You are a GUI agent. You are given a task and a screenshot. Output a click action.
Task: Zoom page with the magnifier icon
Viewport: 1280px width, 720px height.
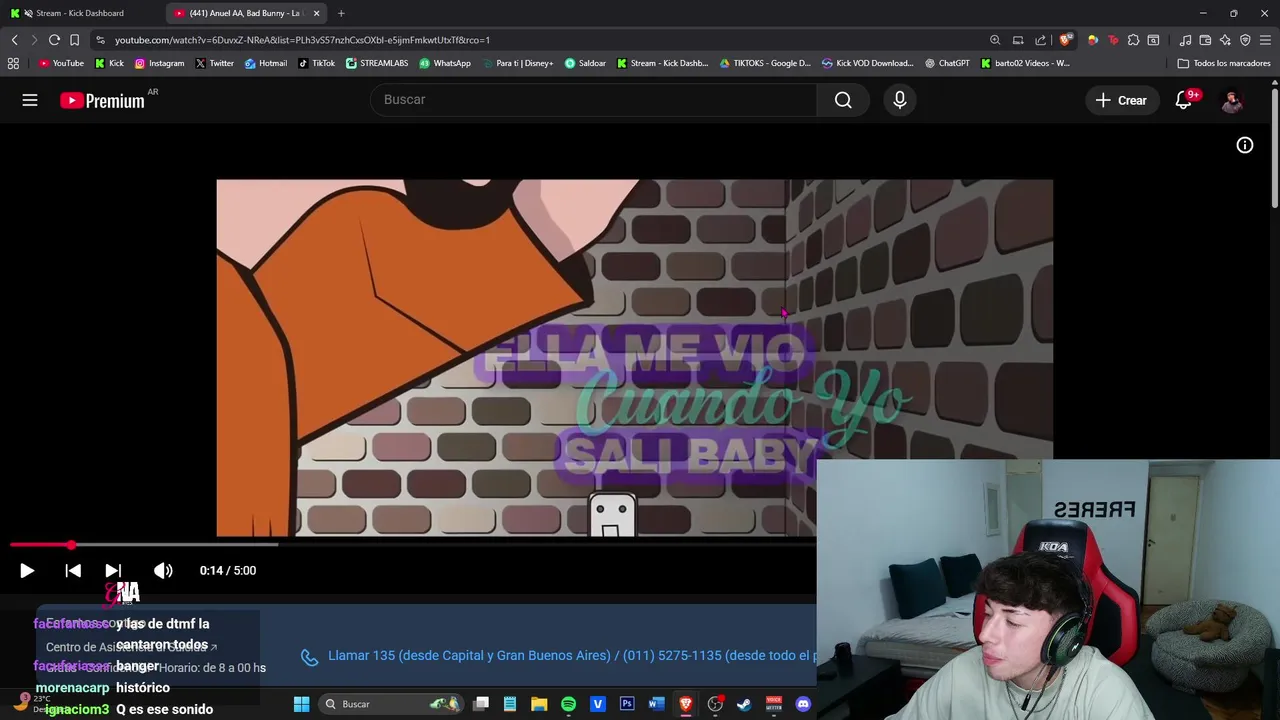click(x=995, y=40)
